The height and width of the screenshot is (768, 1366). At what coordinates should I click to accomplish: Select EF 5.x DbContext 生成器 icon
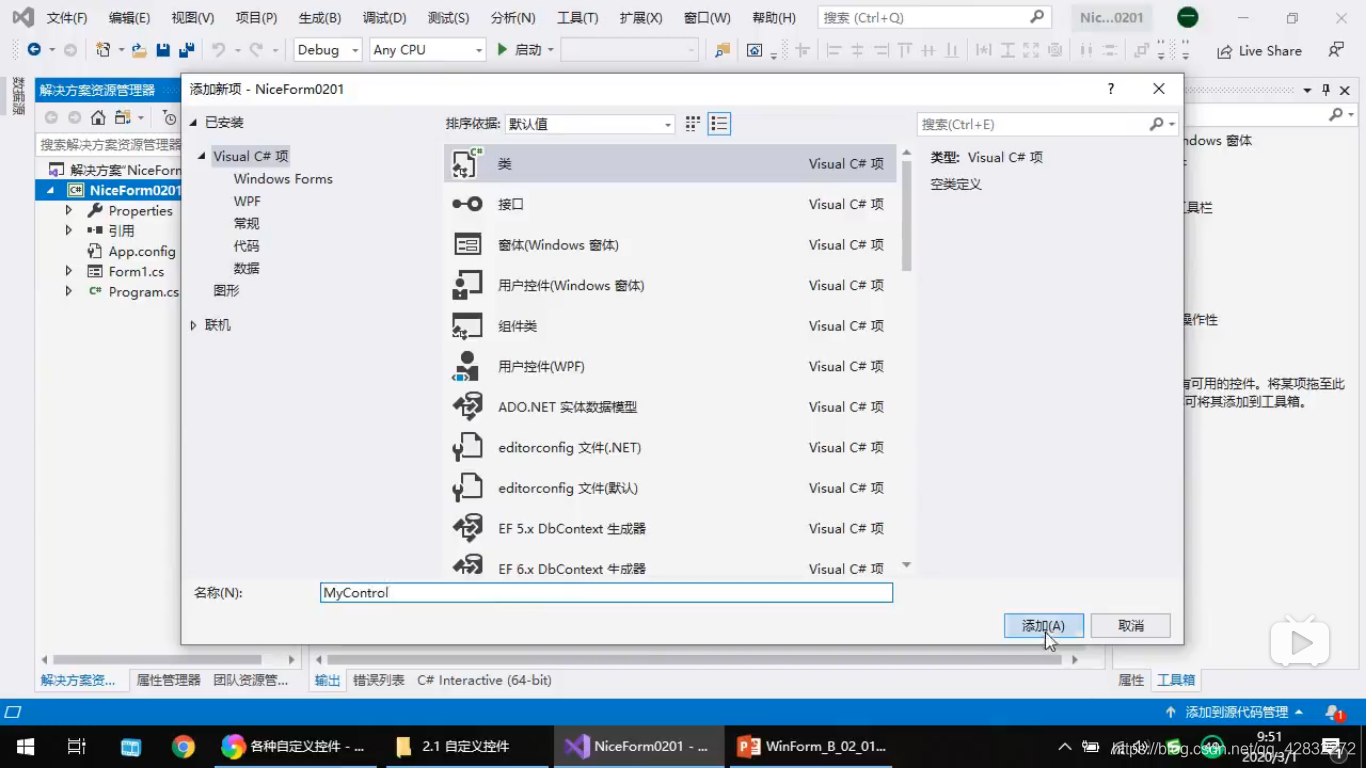[467, 528]
